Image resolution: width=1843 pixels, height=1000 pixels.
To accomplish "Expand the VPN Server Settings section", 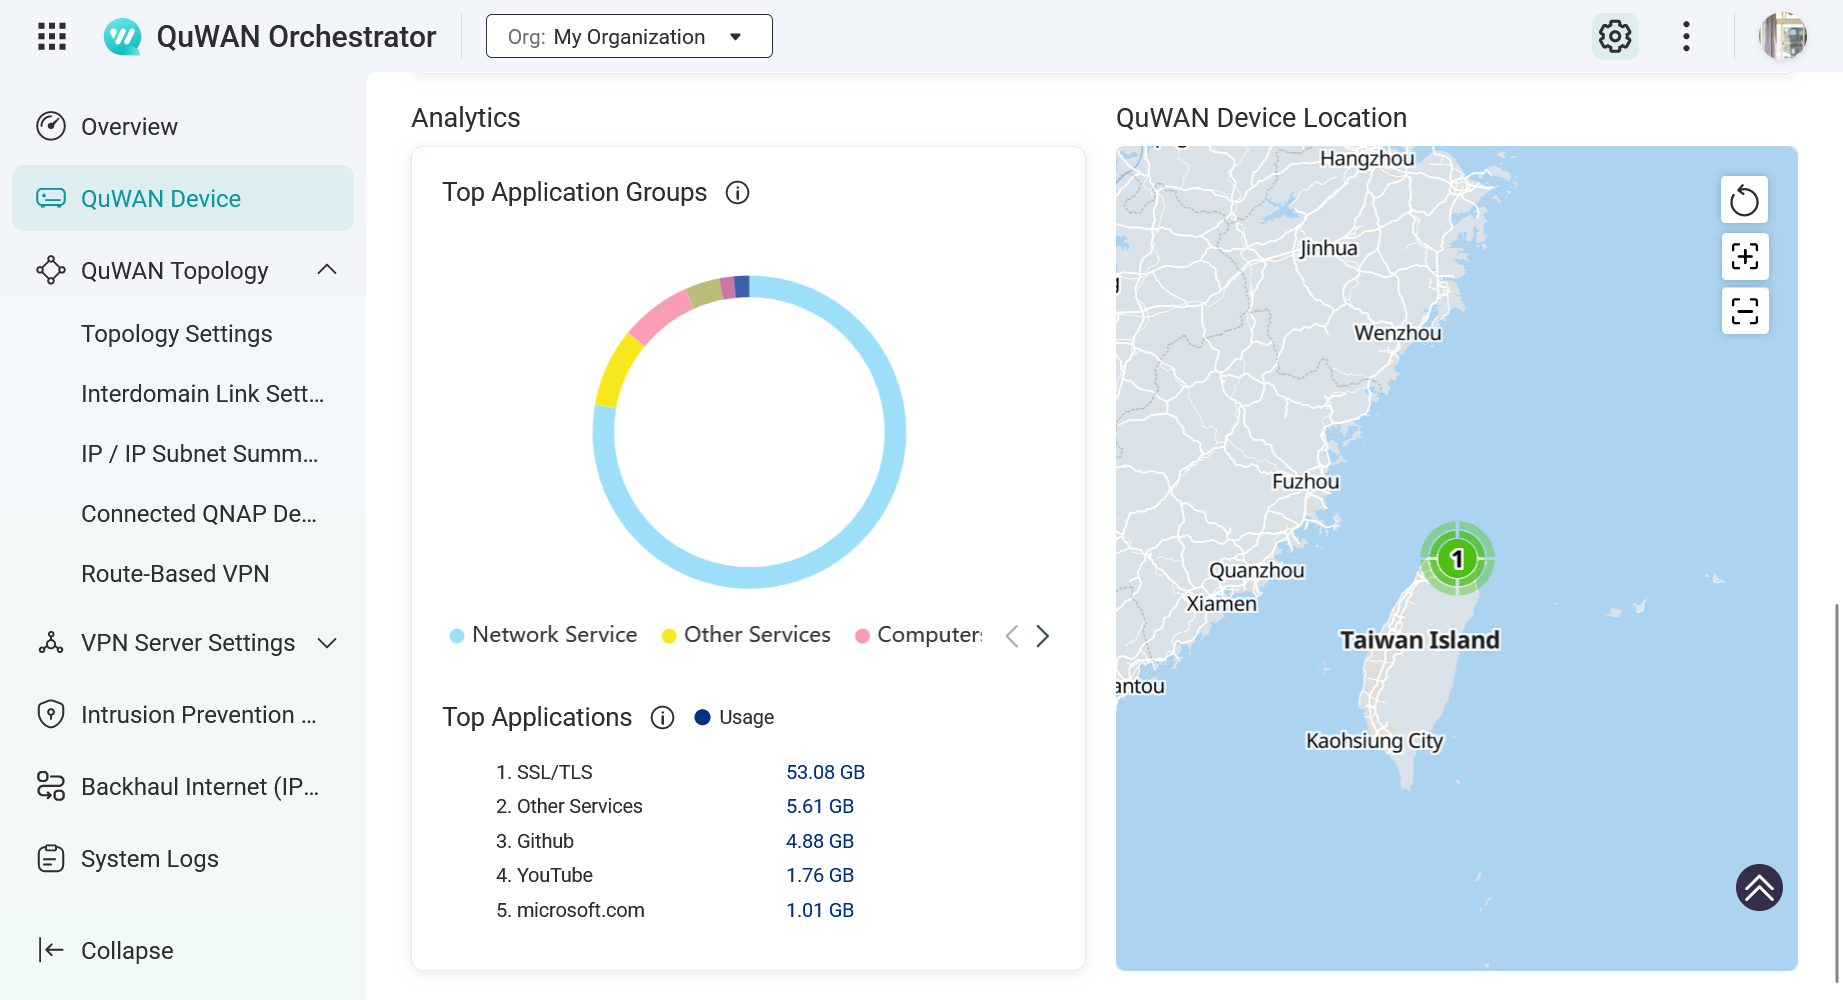I will click(x=326, y=643).
